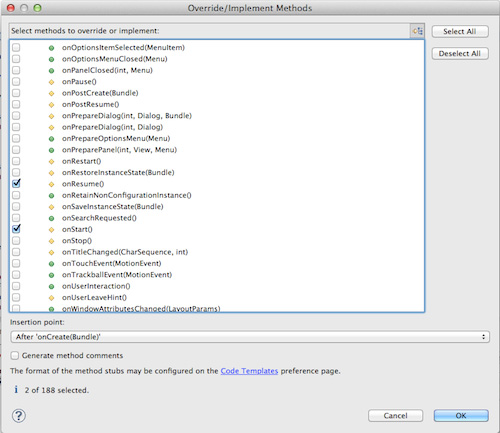Uncheck the onStart() method checkbox
This screenshot has width=500, height=433.
pos(16,229)
